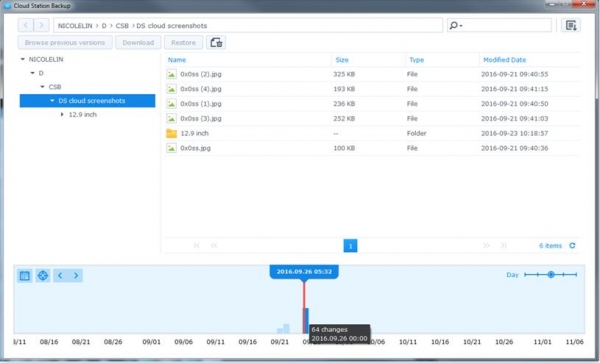Screen dimensions: 600x363
Task: Click file name 0x0ss (4).jpg
Action: click(201, 89)
